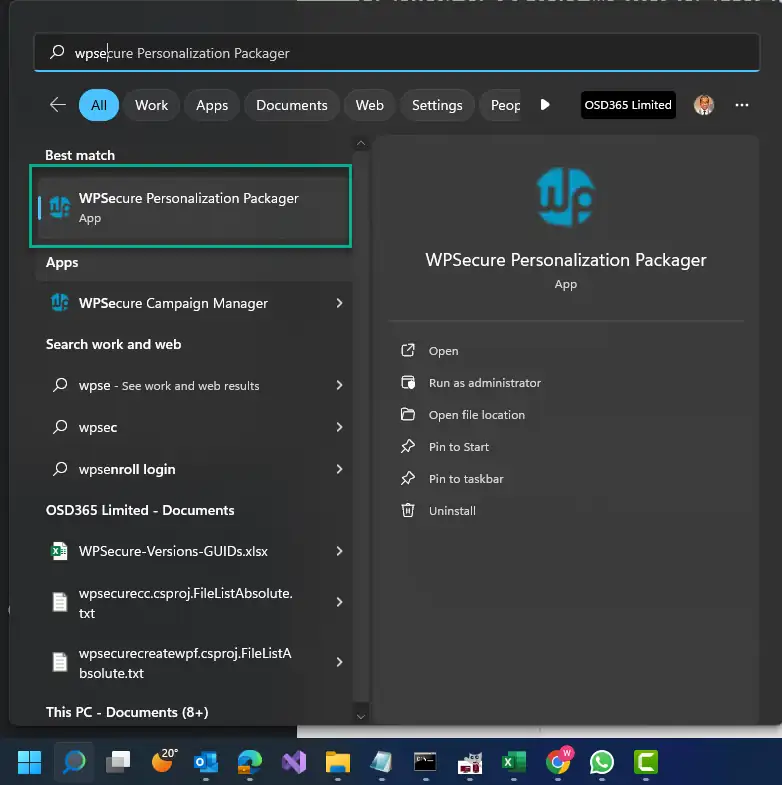The width and height of the screenshot is (782, 785).
Task: Click the back arrow beside the All filter
Action: click(x=58, y=105)
